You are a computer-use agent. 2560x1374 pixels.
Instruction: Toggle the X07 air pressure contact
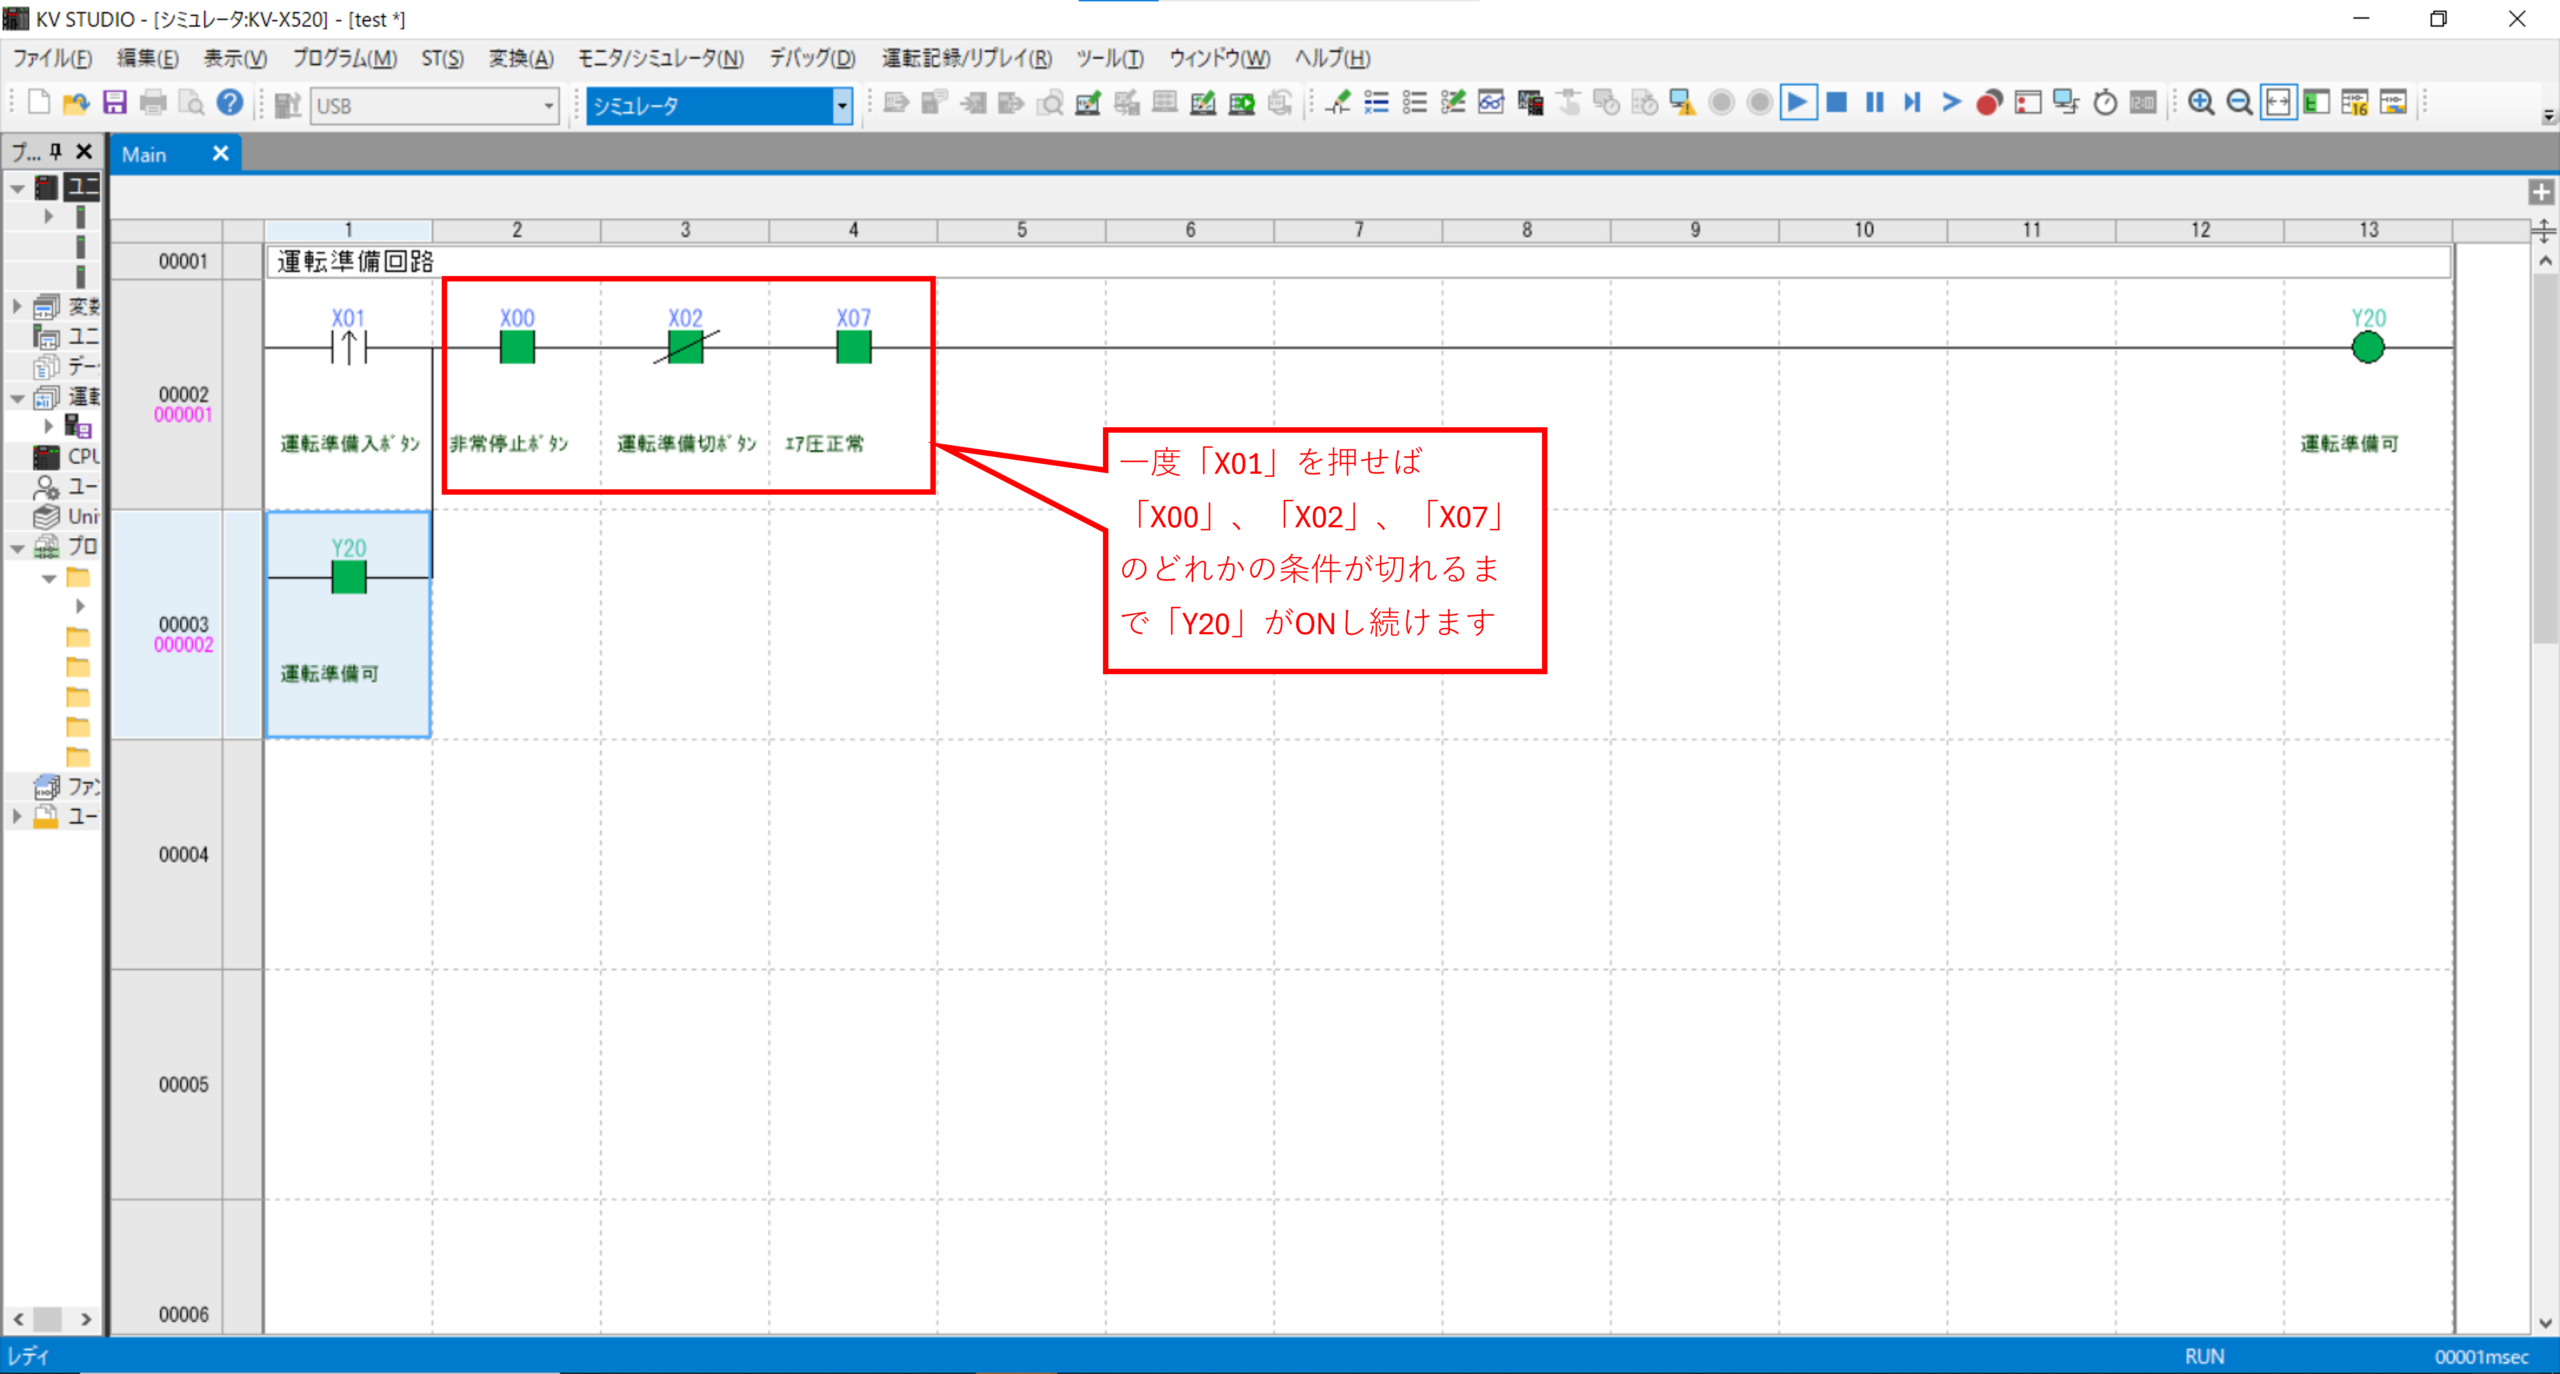coord(853,348)
